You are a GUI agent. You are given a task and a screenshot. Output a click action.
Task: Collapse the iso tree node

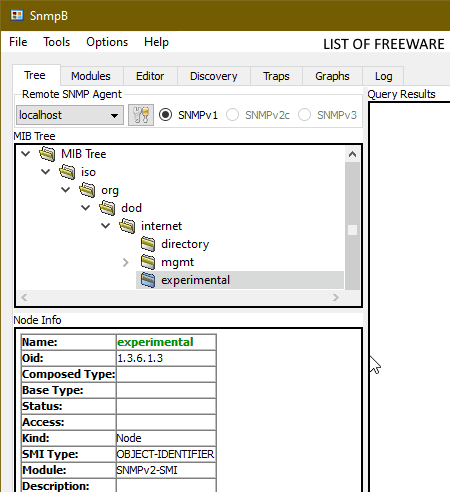click(x=46, y=172)
